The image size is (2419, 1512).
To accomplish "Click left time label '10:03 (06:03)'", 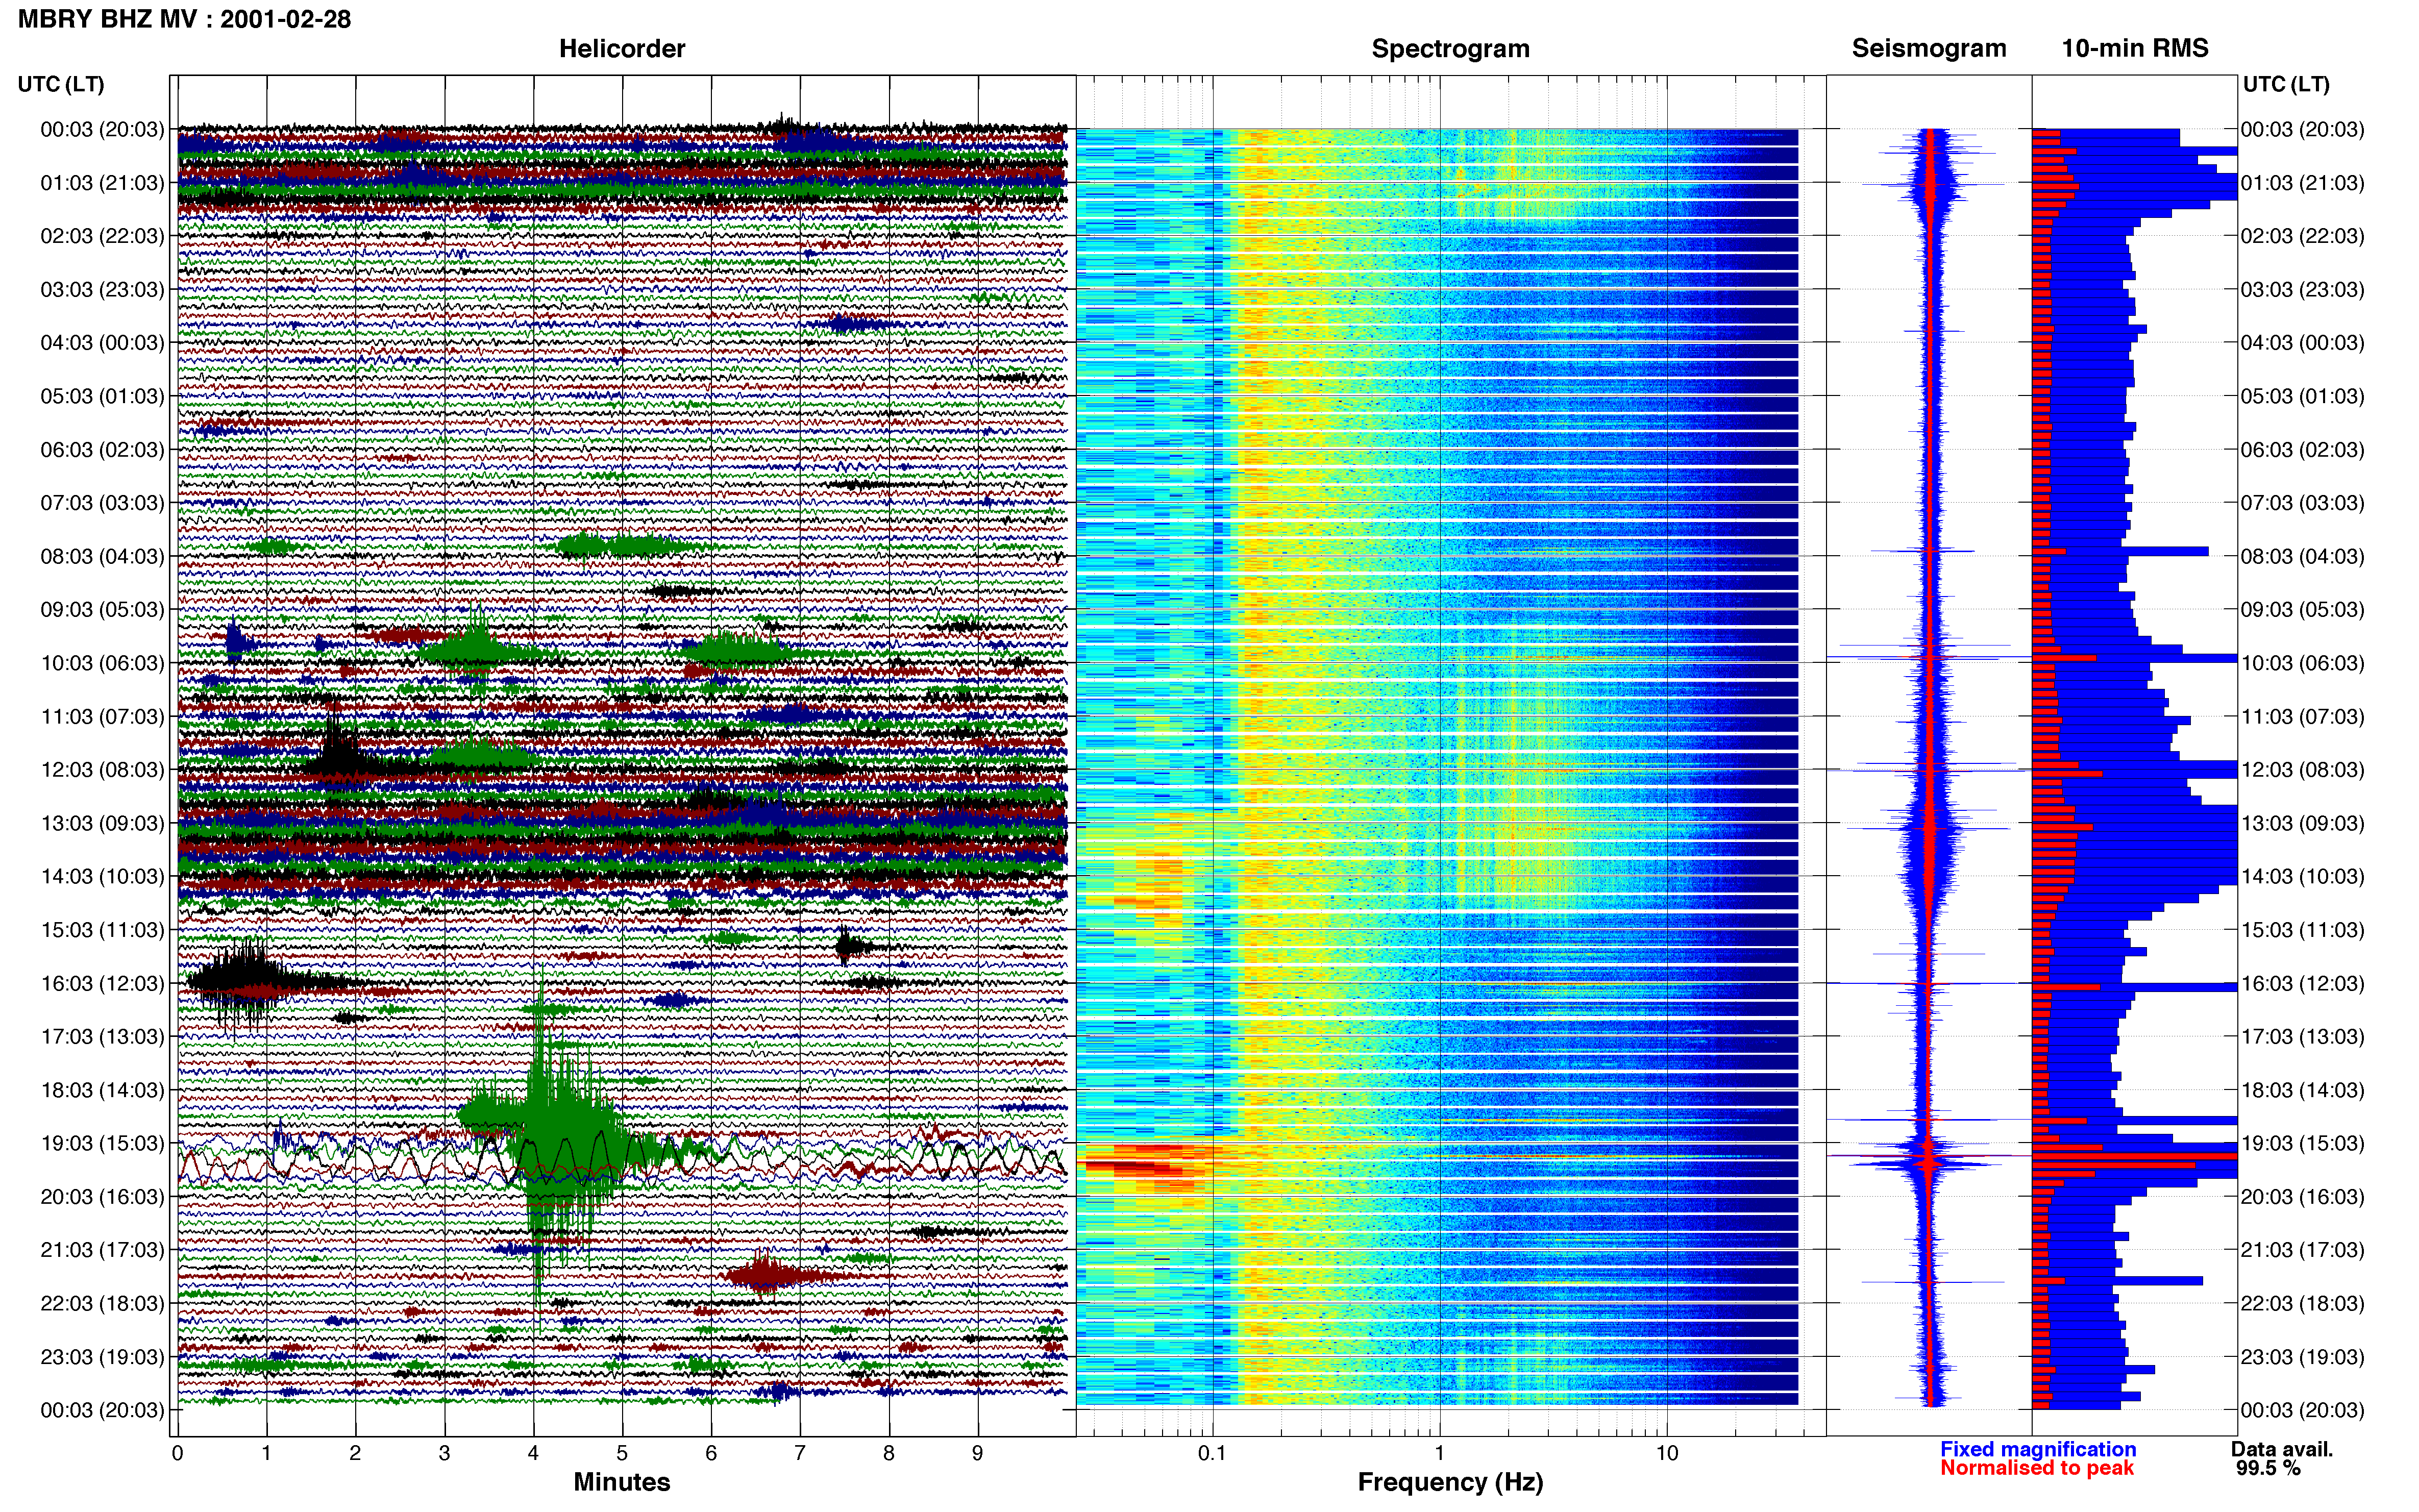I will 102,663.
